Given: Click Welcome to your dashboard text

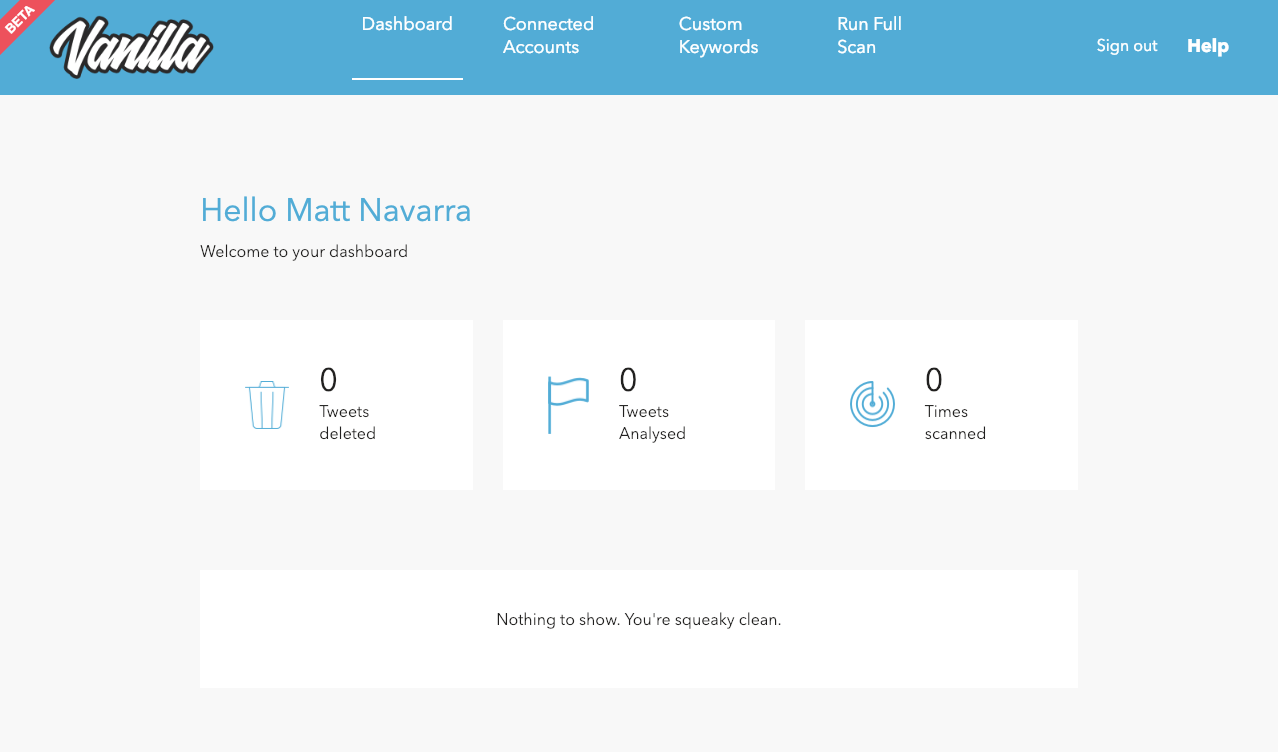Looking at the screenshot, I should click(304, 252).
